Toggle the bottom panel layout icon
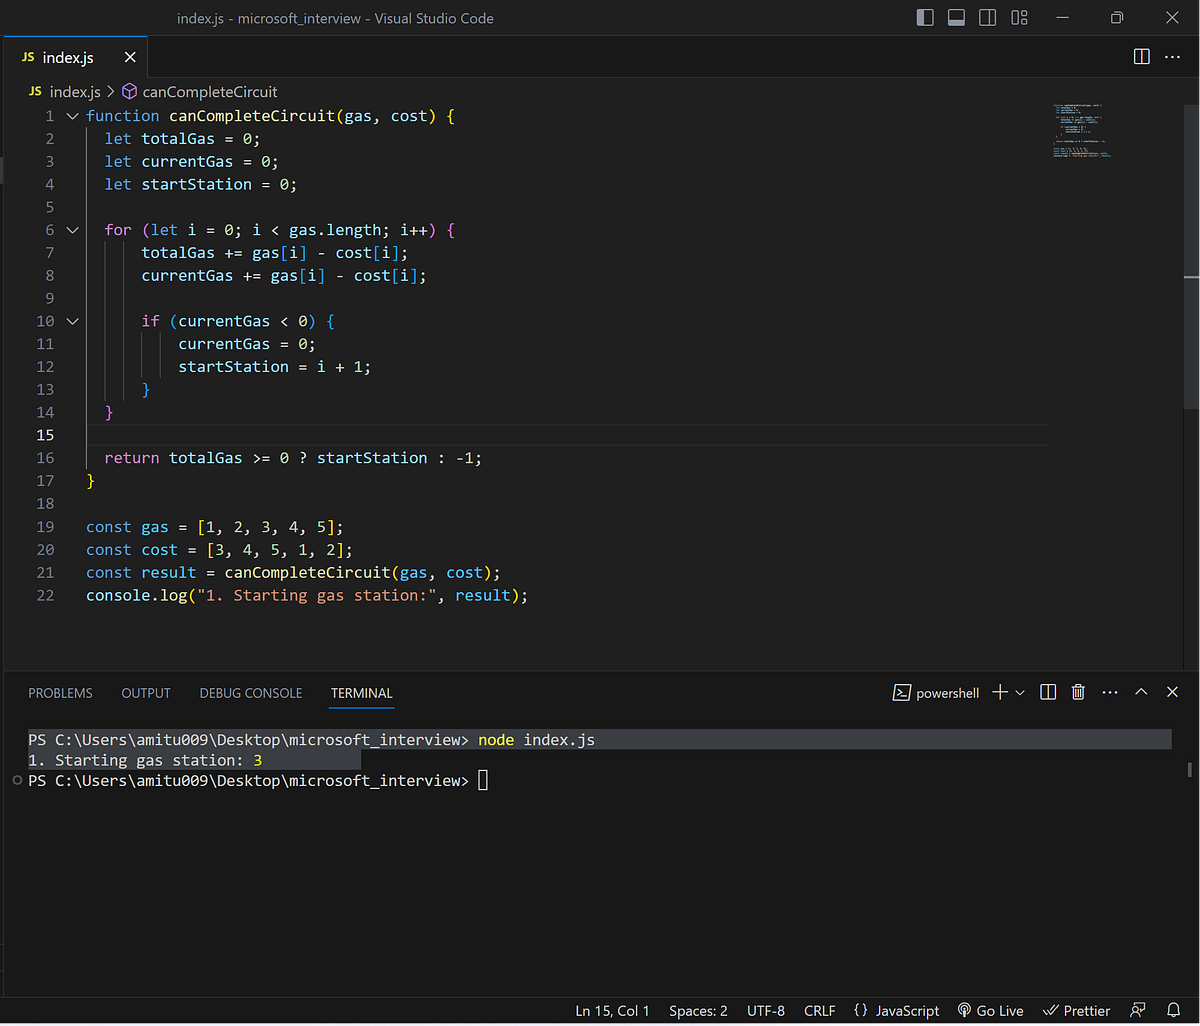The height and width of the screenshot is (1026, 1200). [x=956, y=17]
